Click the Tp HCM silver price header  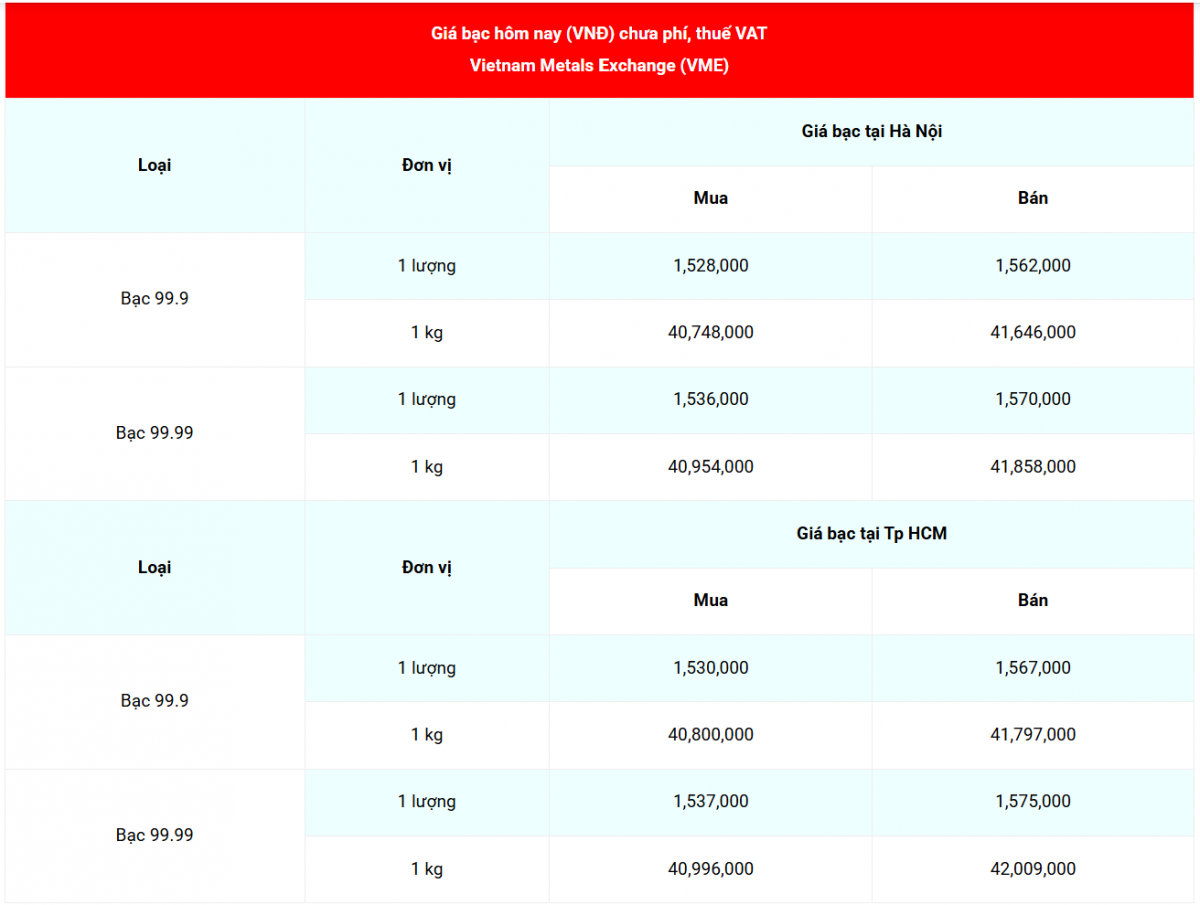click(x=872, y=534)
